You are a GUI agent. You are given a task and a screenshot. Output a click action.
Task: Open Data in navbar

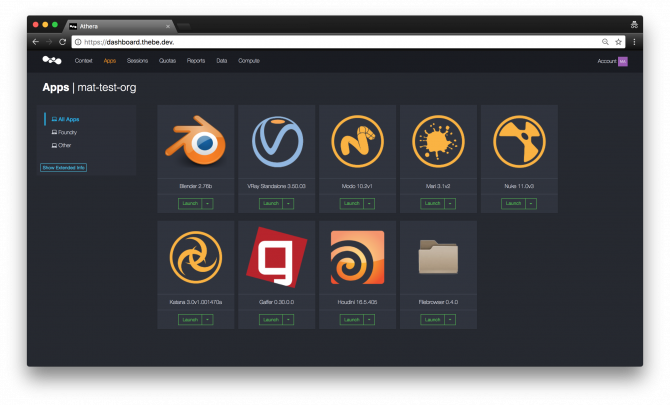221,61
